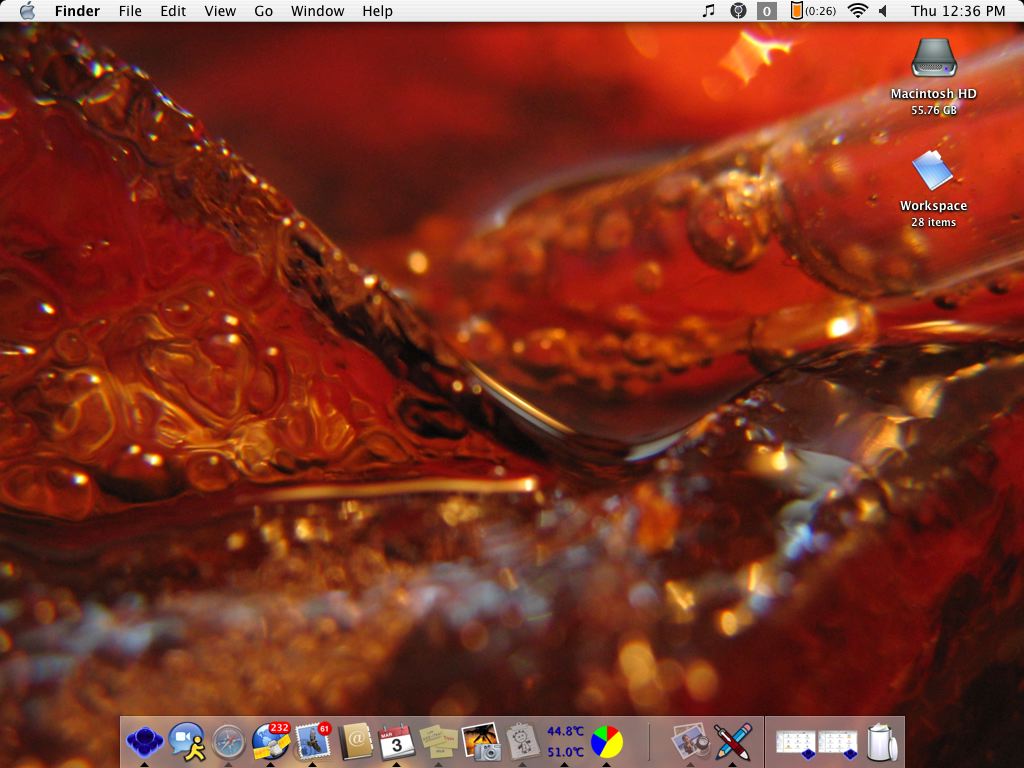The width and height of the screenshot is (1024, 768).
Task: Open the Trash in the Dock
Action: [881, 741]
